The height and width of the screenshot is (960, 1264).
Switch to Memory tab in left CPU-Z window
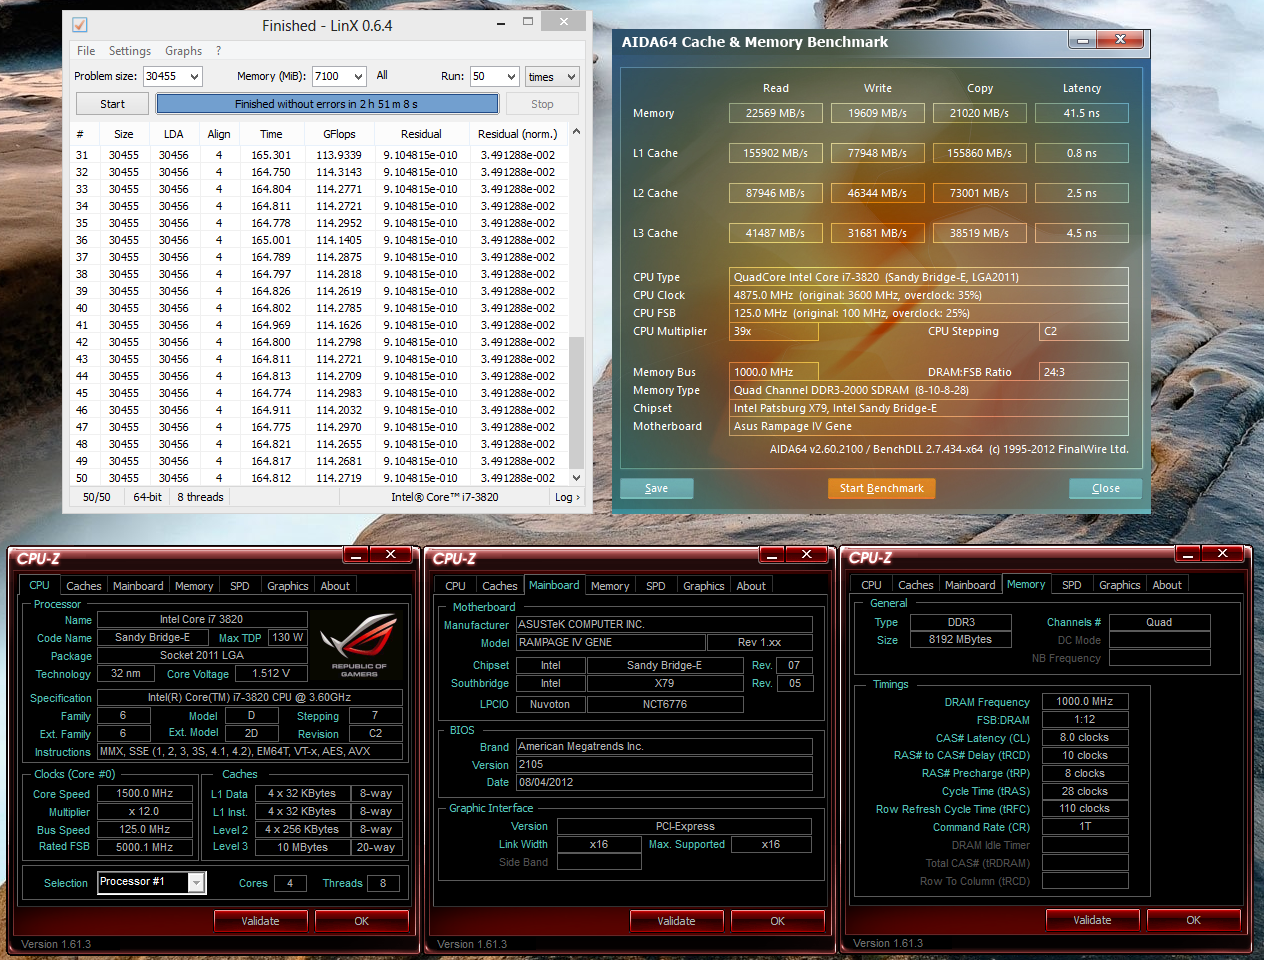(194, 586)
